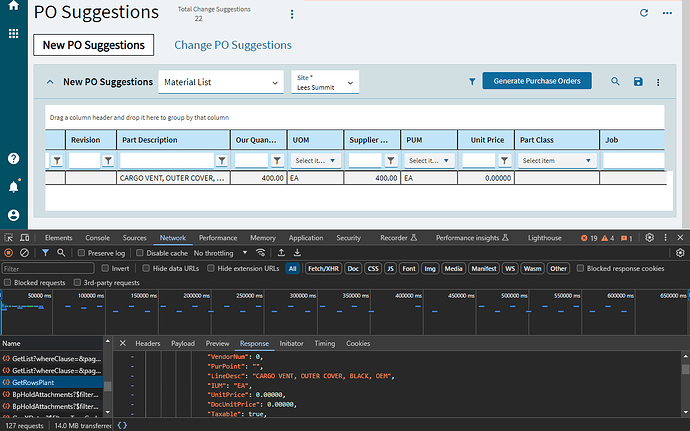Click the save disk icon in grid toolbar
This screenshot has height=431, width=690.
[638, 81]
